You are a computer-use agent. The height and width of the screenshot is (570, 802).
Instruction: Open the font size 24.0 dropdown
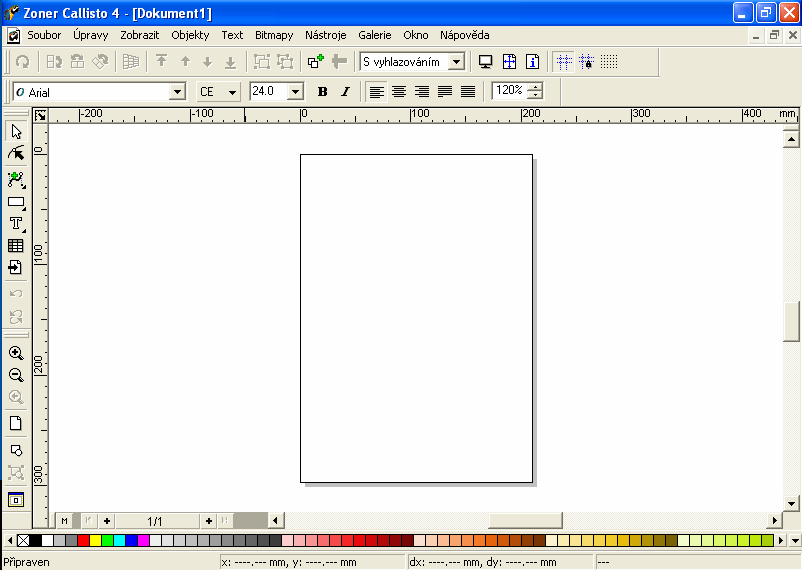[x=295, y=92]
